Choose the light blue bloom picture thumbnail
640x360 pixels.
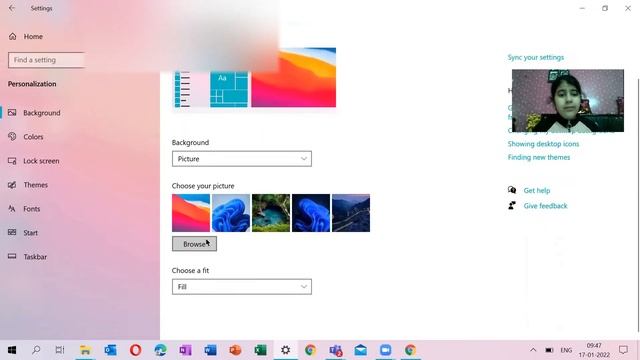[x=231, y=213]
